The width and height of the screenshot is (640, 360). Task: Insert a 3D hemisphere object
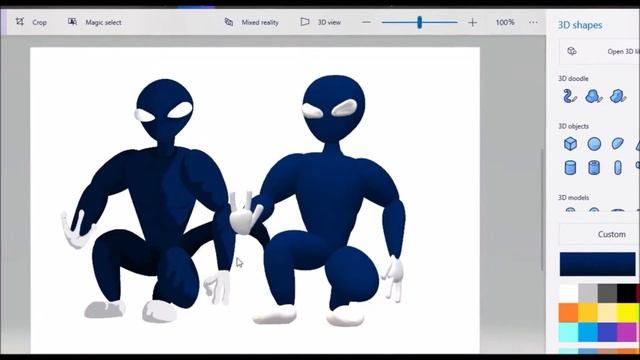(x=618, y=144)
